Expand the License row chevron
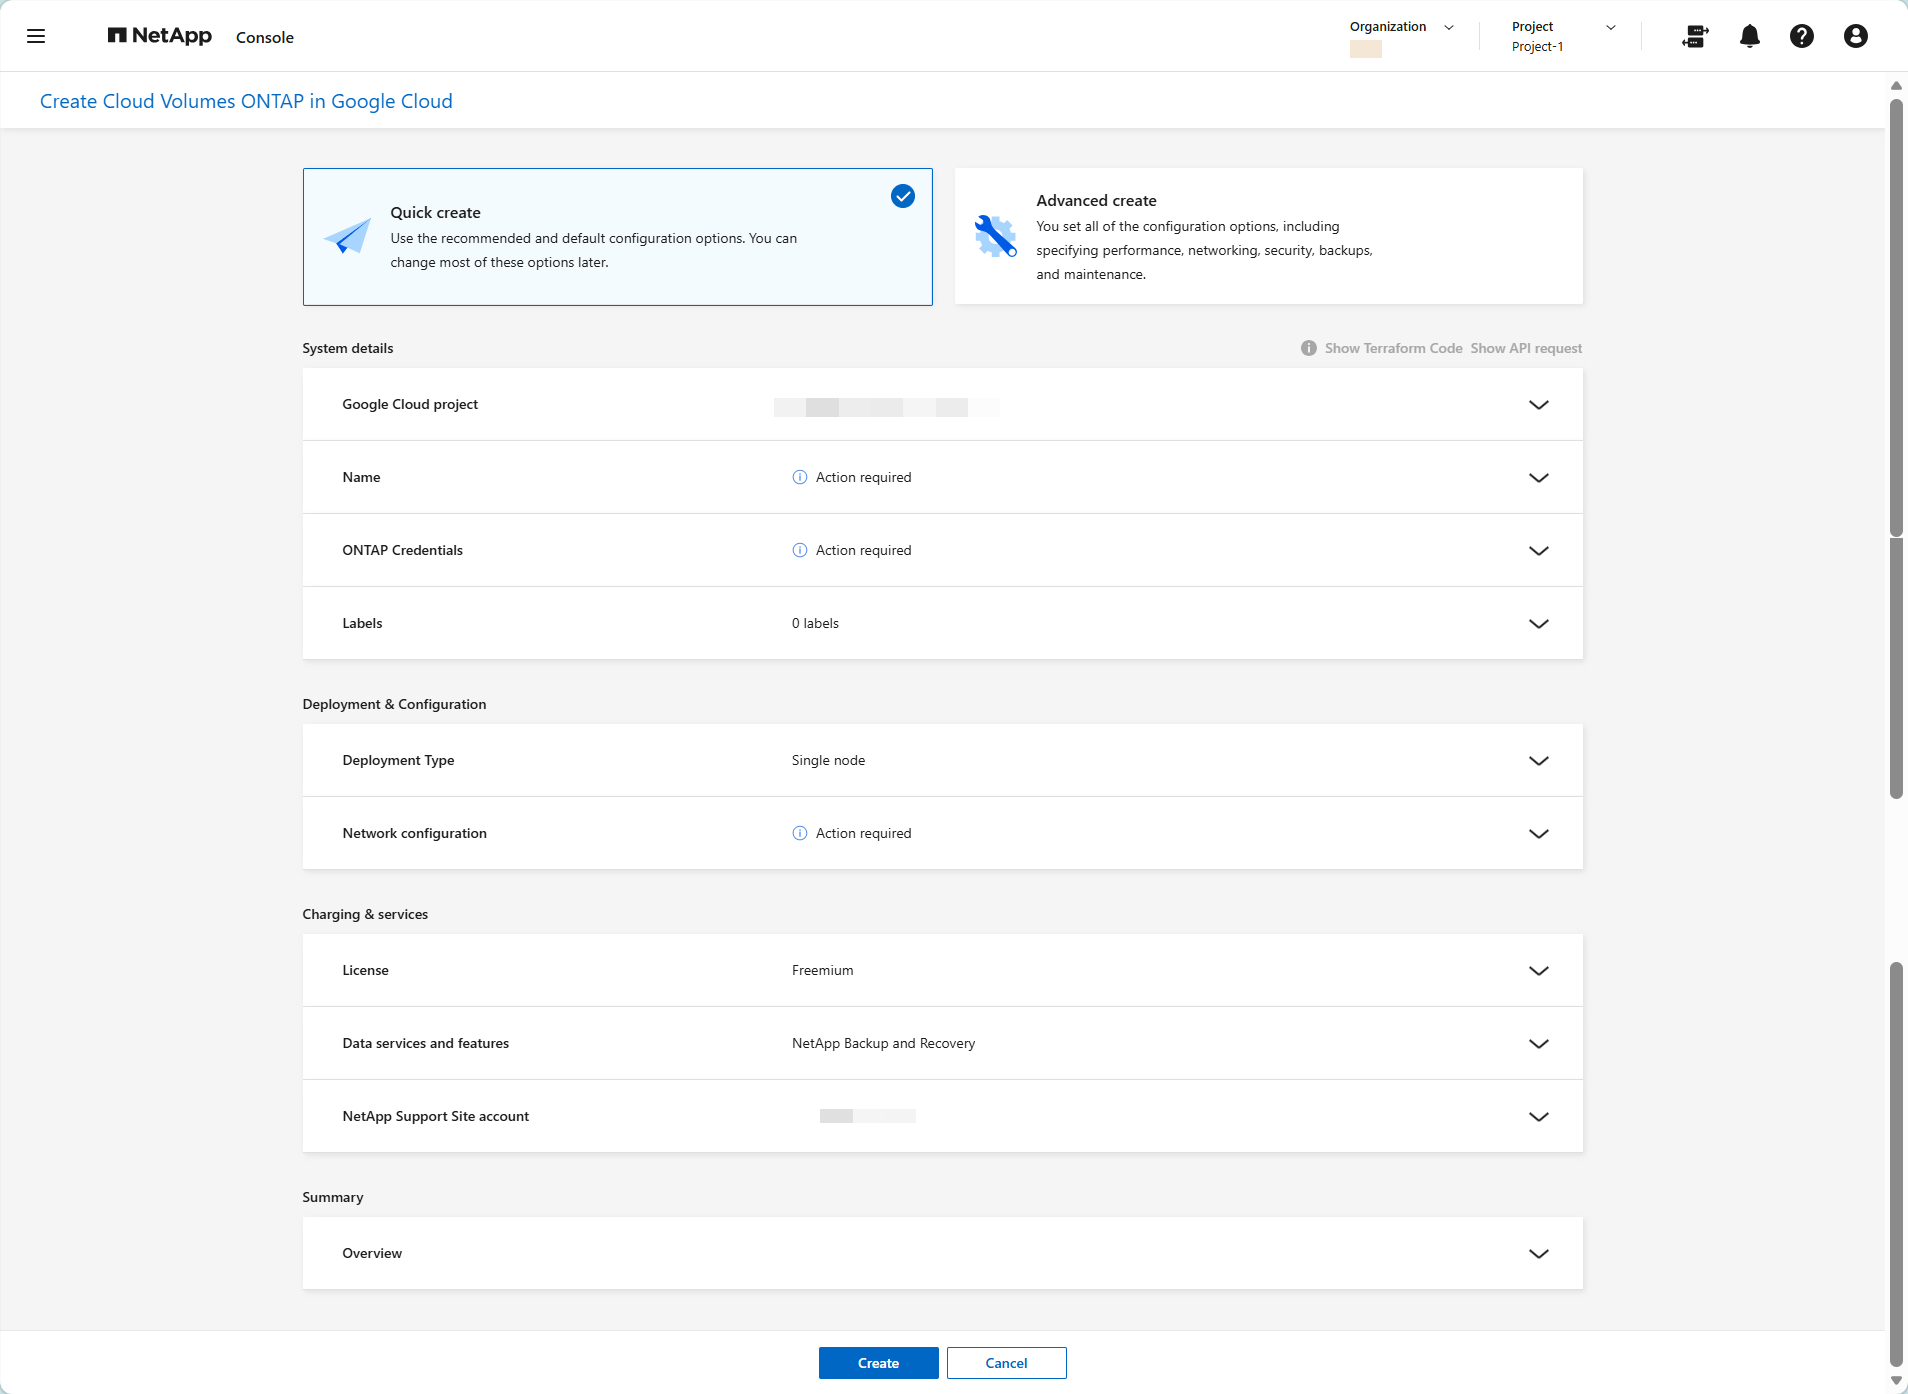This screenshot has height=1394, width=1908. [x=1538, y=971]
